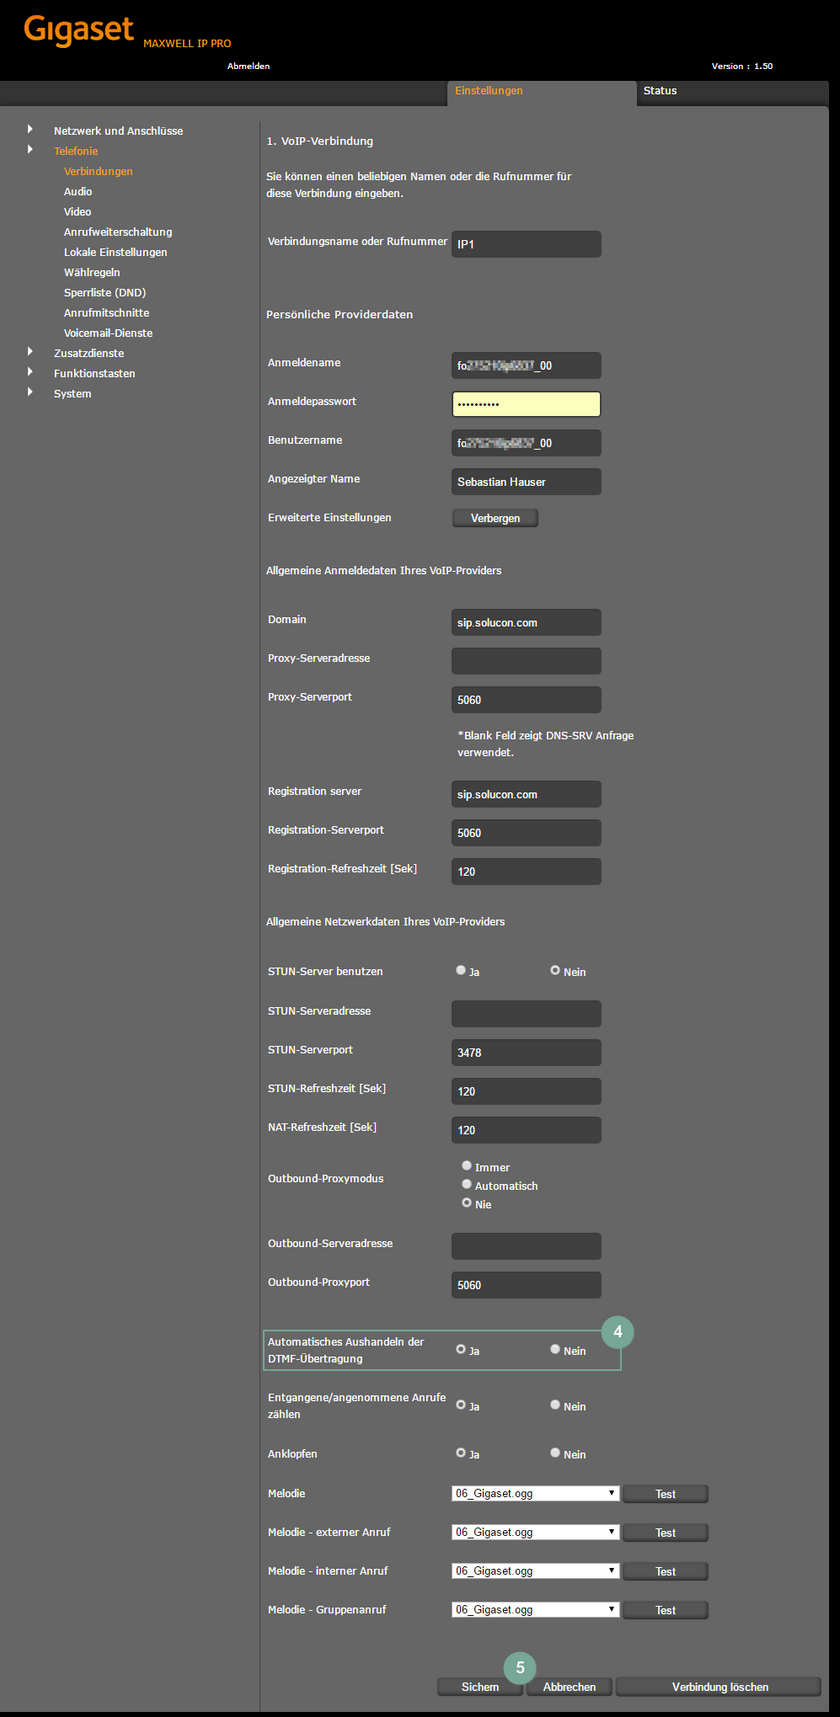Image resolution: width=840 pixels, height=1717 pixels.
Task: Disable Anklopfen by selecting Nein
Action: tap(555, 1453)
